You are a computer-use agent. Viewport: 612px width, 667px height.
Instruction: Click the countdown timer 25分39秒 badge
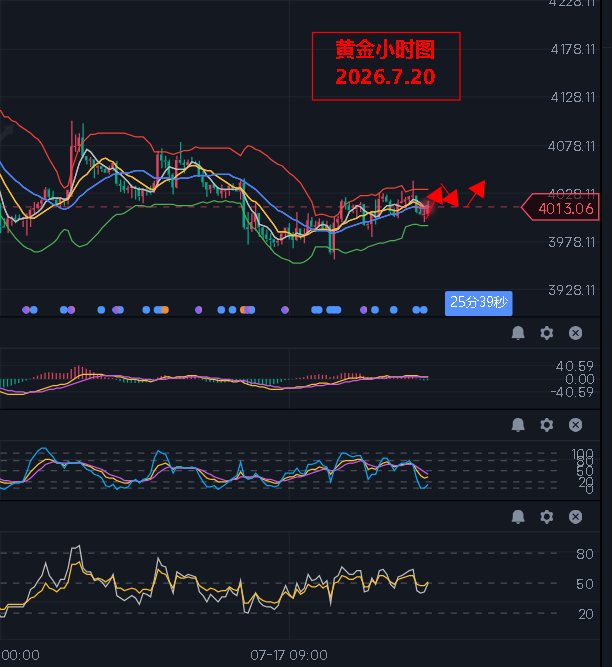coord(478,303)
